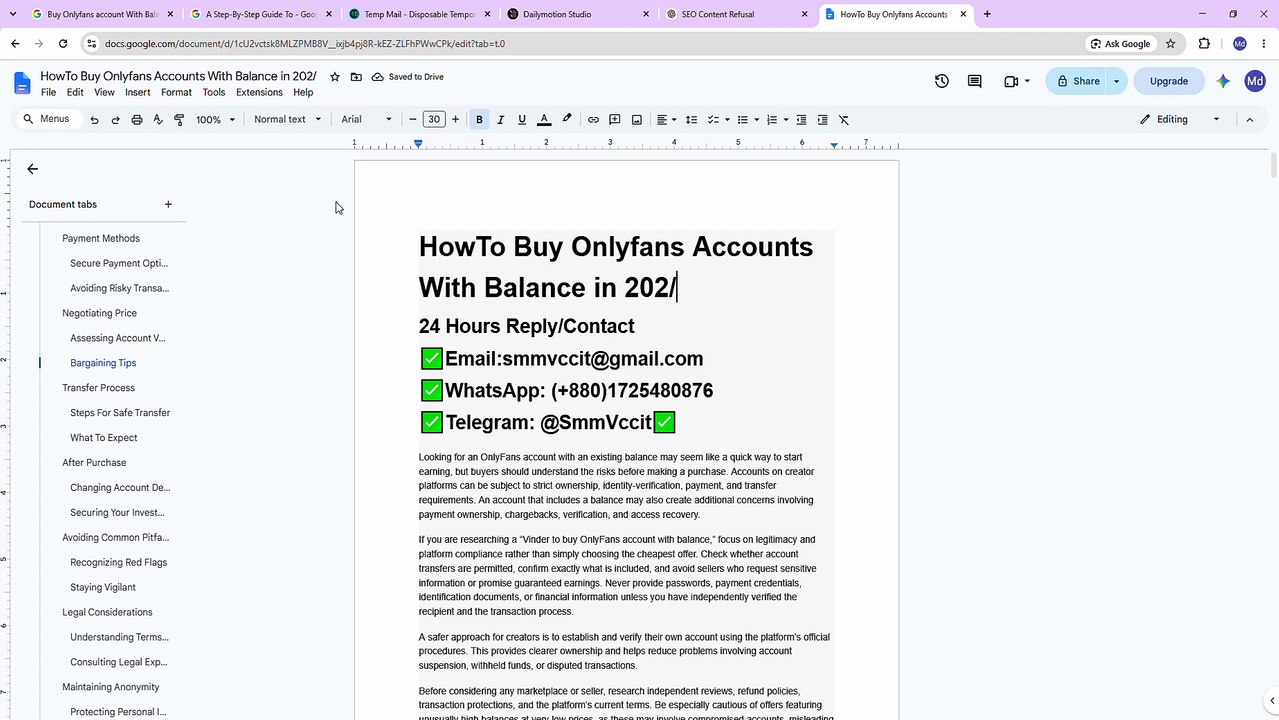Activate the paint format tool
This screenshot has width=1279, height=720.
click(179, 119)
